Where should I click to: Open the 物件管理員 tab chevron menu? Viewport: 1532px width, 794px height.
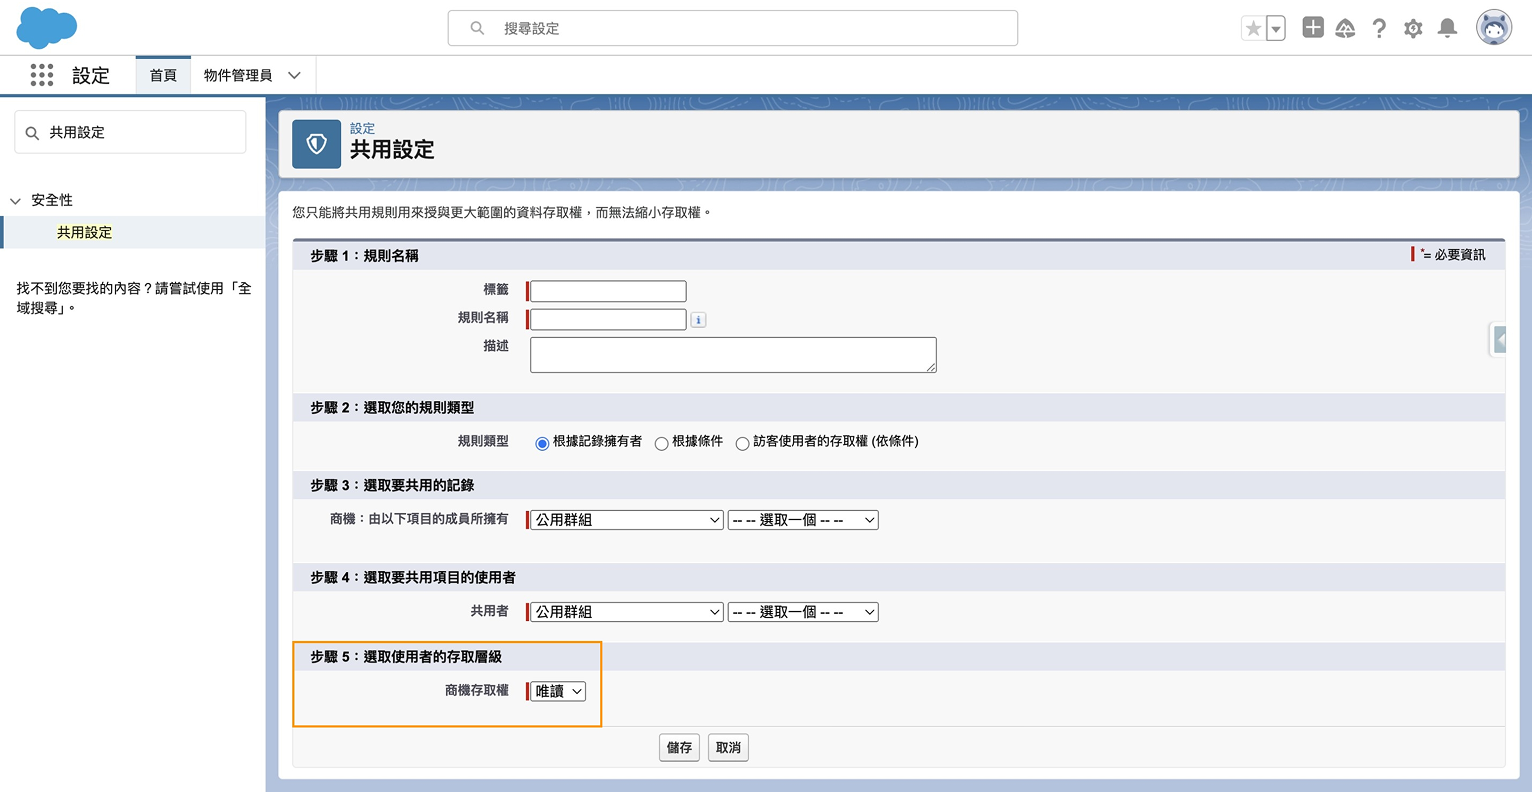pos(294,75)
